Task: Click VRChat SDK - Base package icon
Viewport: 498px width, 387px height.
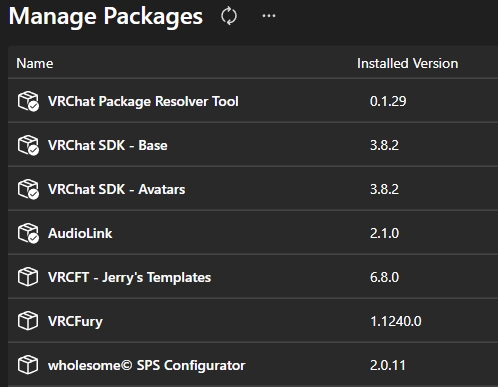Action: tap(28, 145)
